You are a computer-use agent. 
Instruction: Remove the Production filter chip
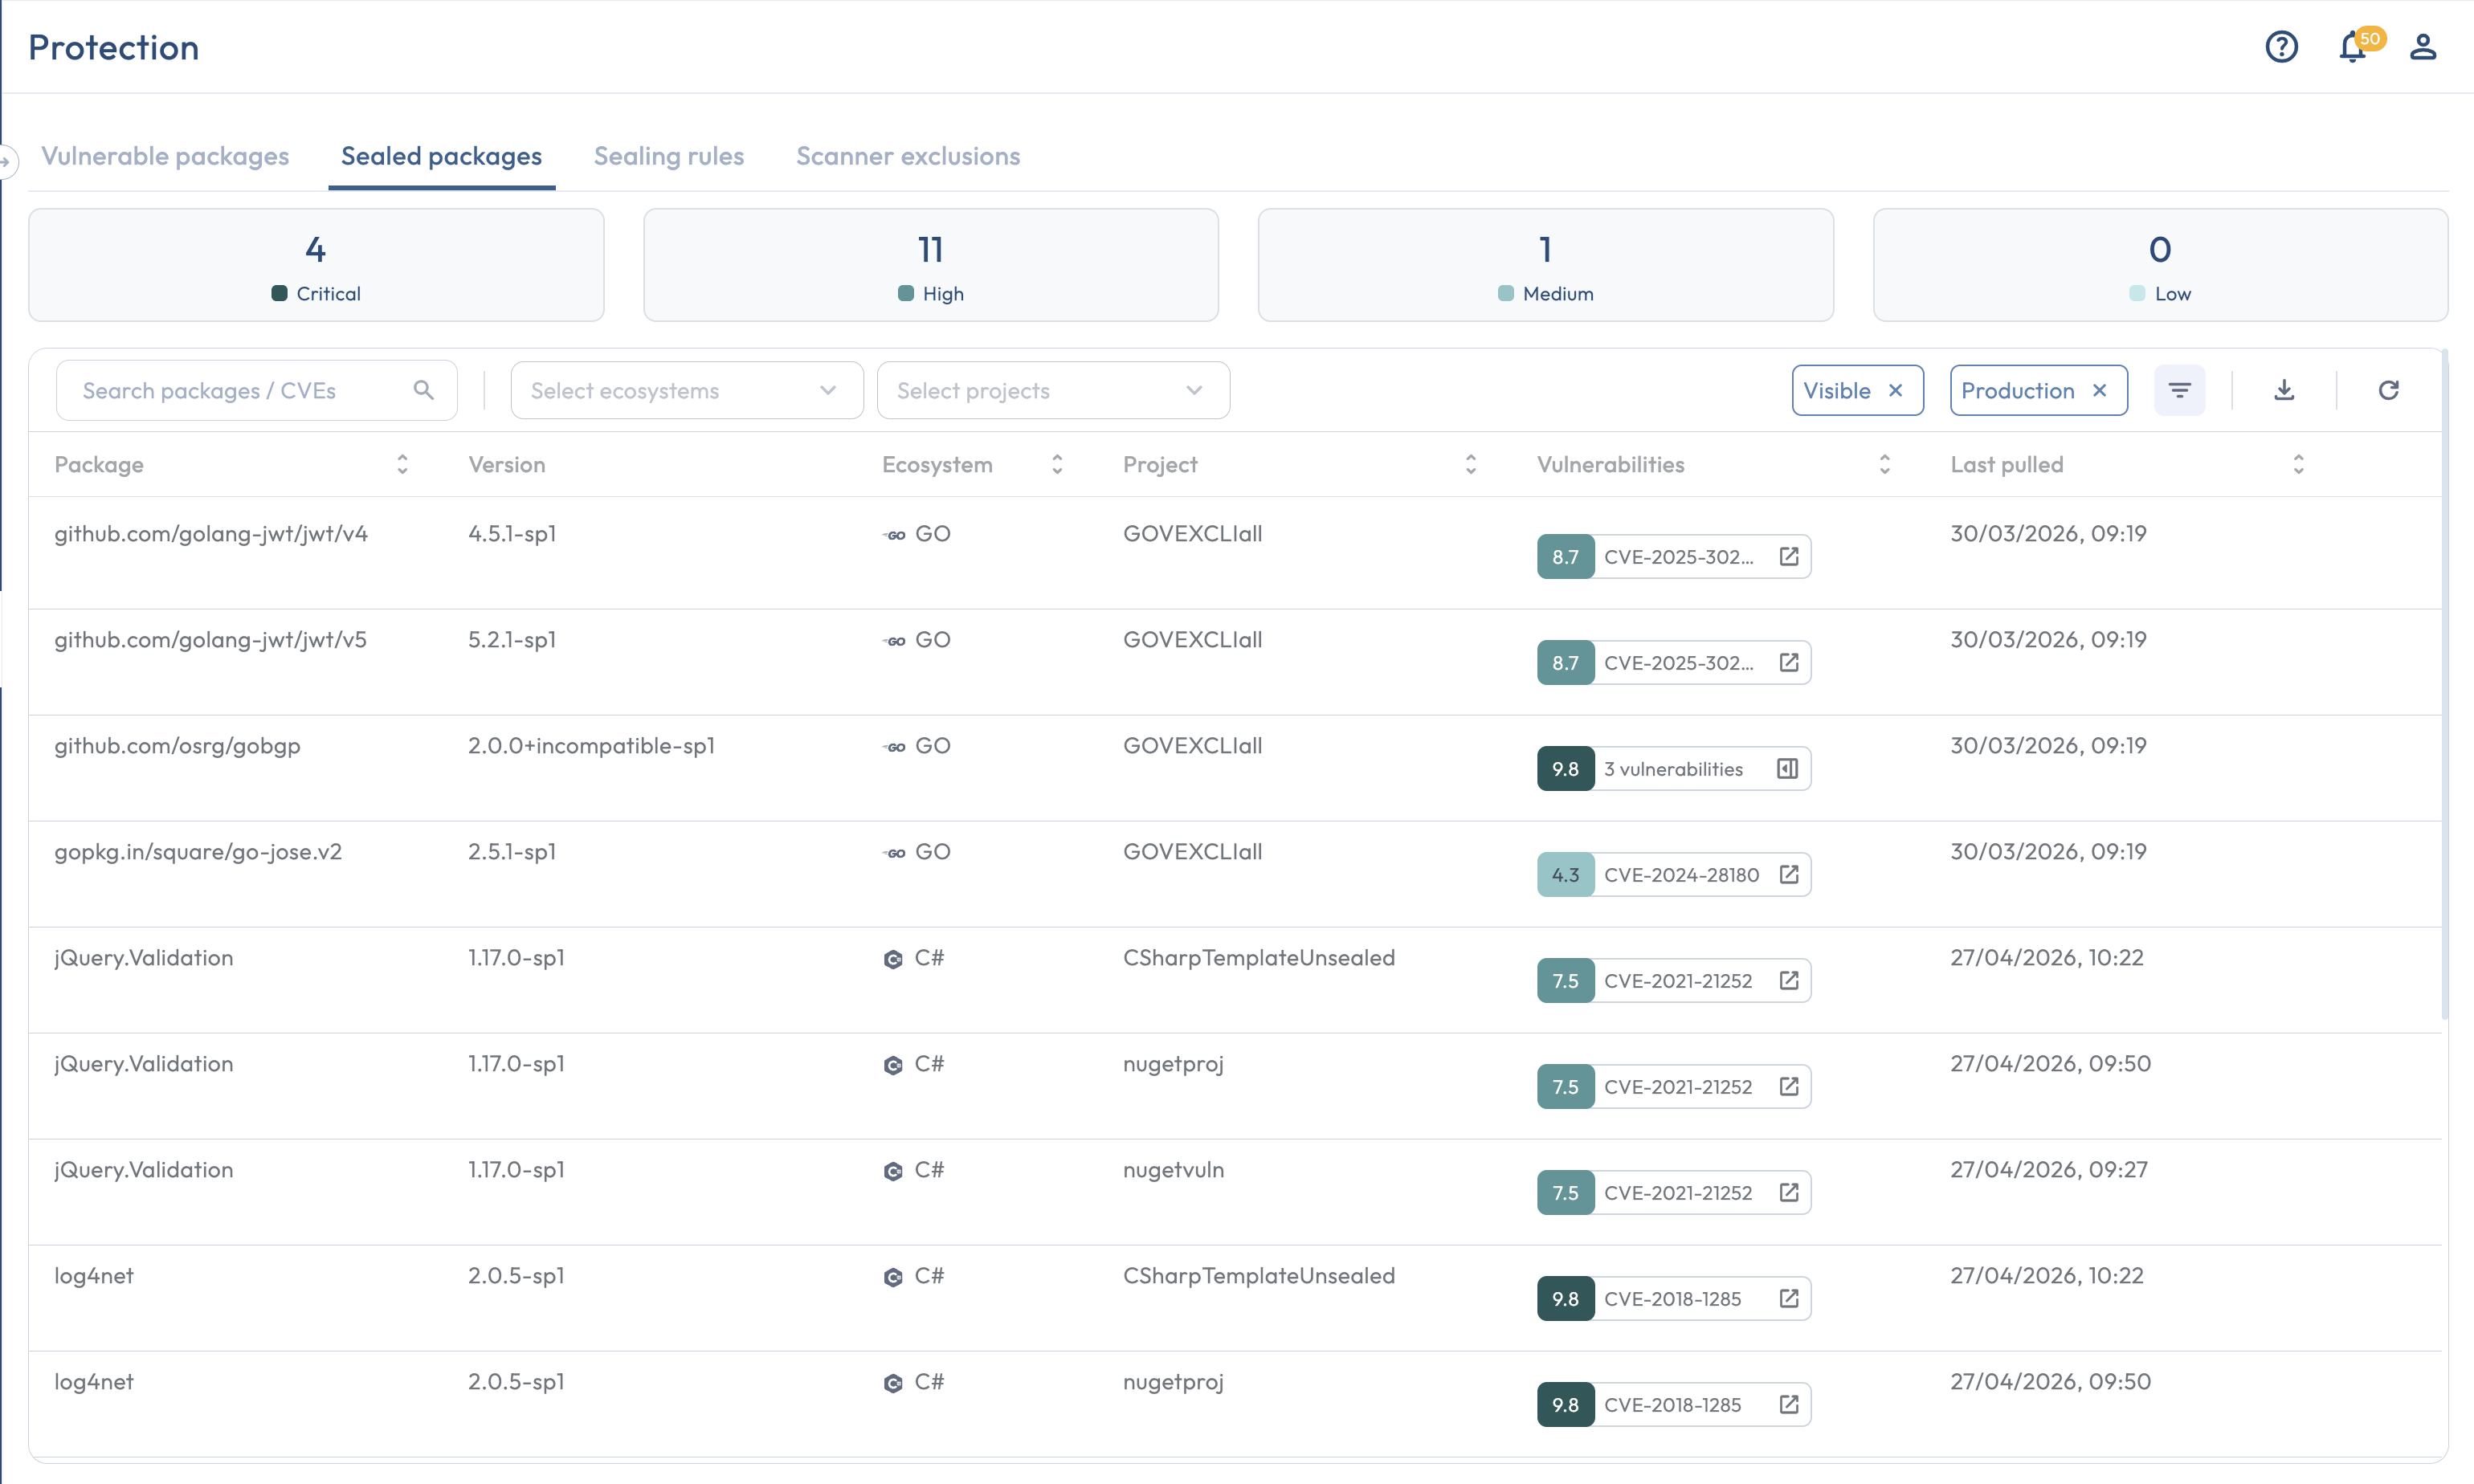click(x=2099, y=391)
